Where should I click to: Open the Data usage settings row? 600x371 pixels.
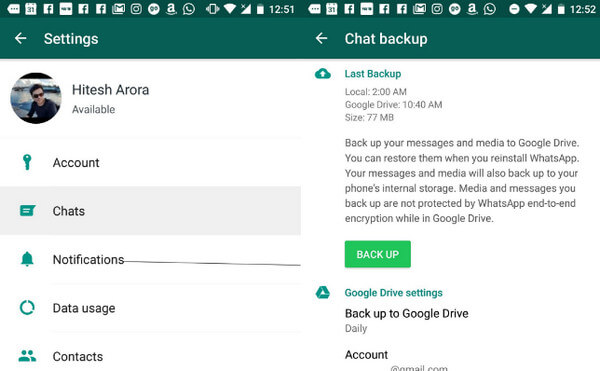pyautogui.click(x=150, y=308)
